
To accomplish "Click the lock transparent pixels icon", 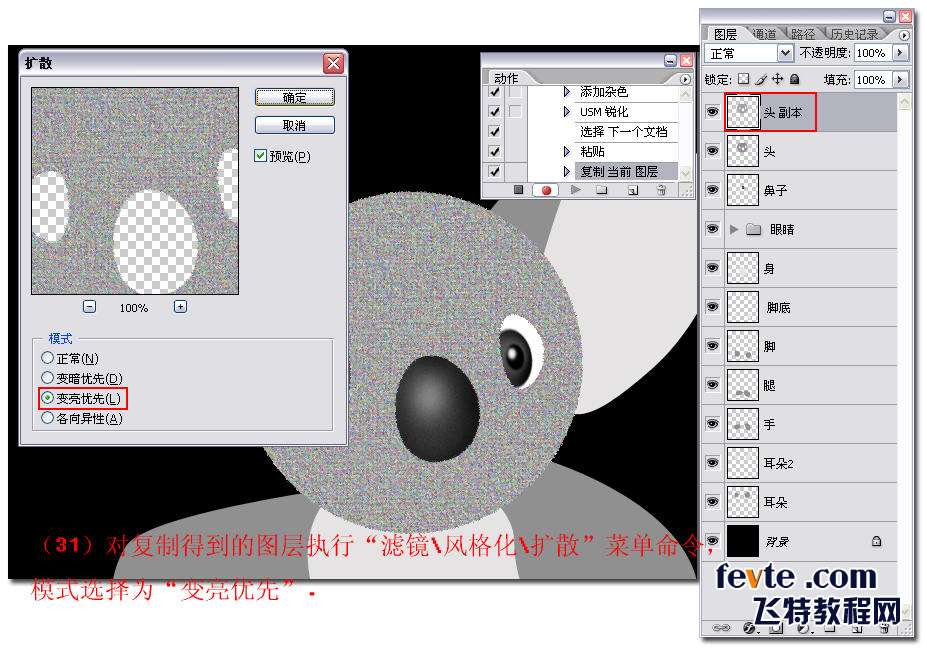I will pos(743,79).
